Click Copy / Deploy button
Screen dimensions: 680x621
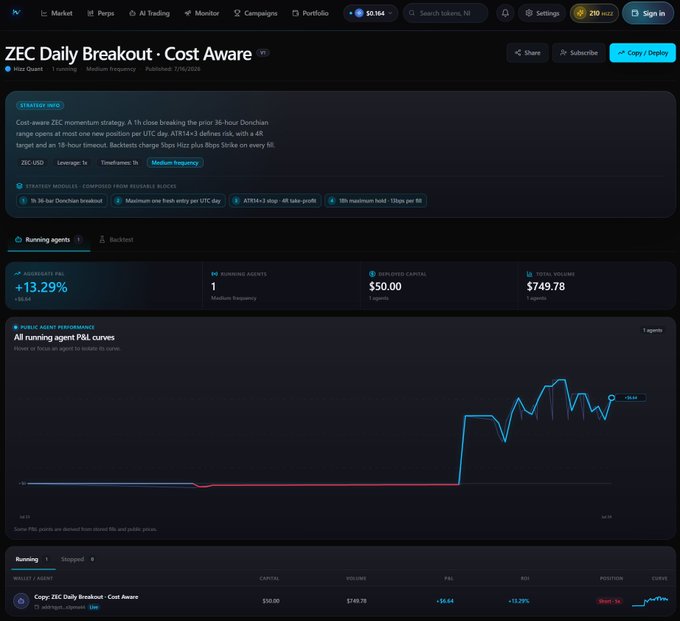[642, 53]
